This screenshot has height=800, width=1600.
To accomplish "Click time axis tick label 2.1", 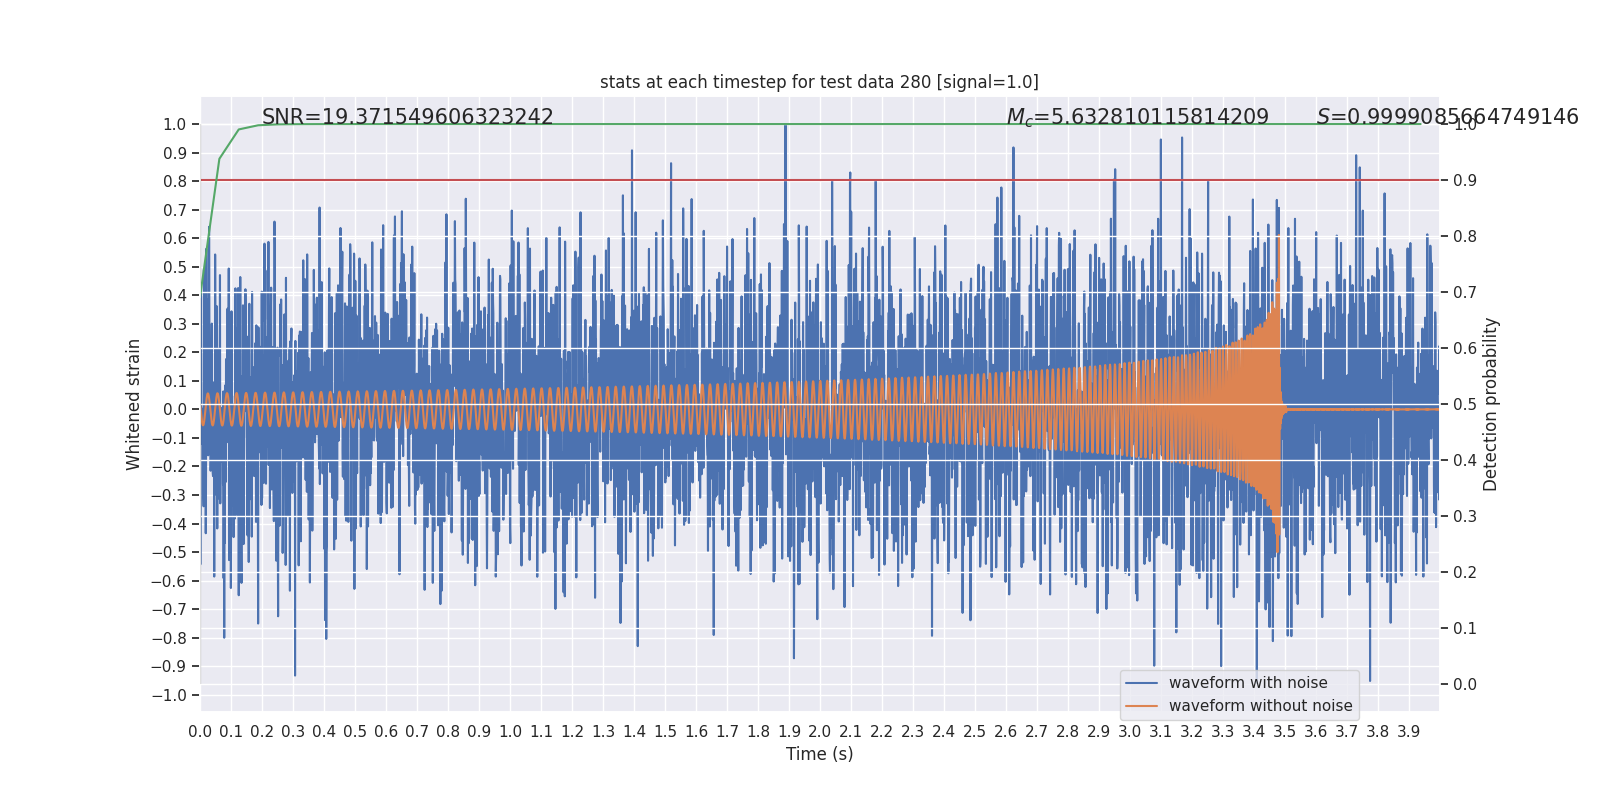I will (x=851, y=731).
